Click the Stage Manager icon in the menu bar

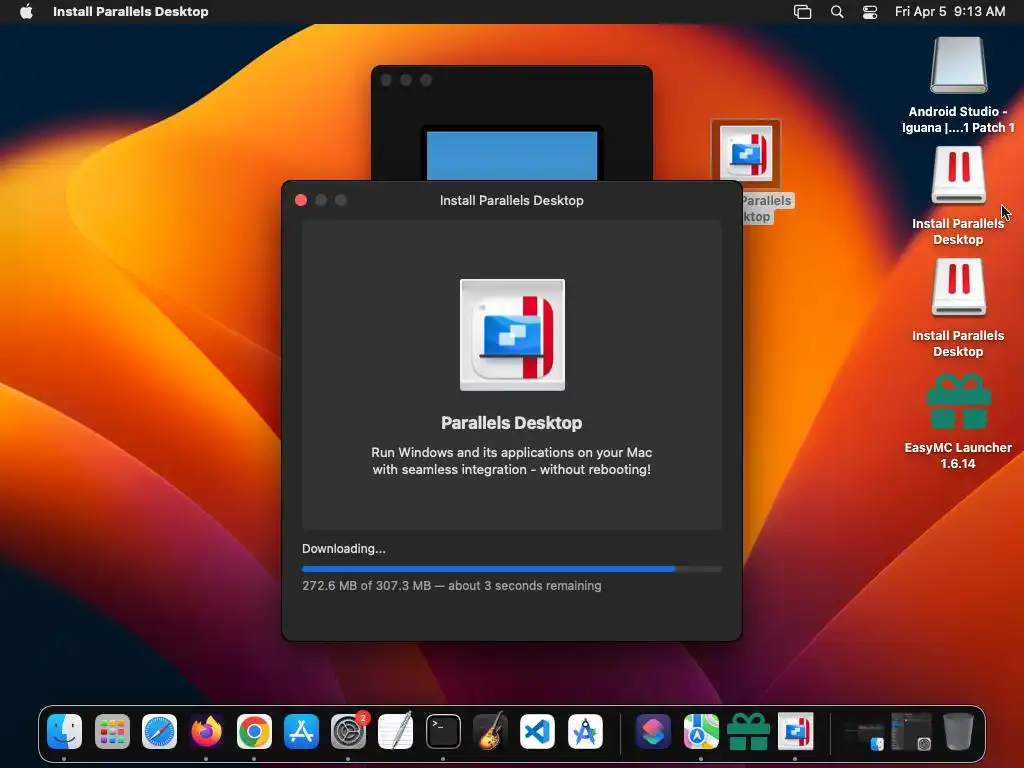(x=803, y=12)
